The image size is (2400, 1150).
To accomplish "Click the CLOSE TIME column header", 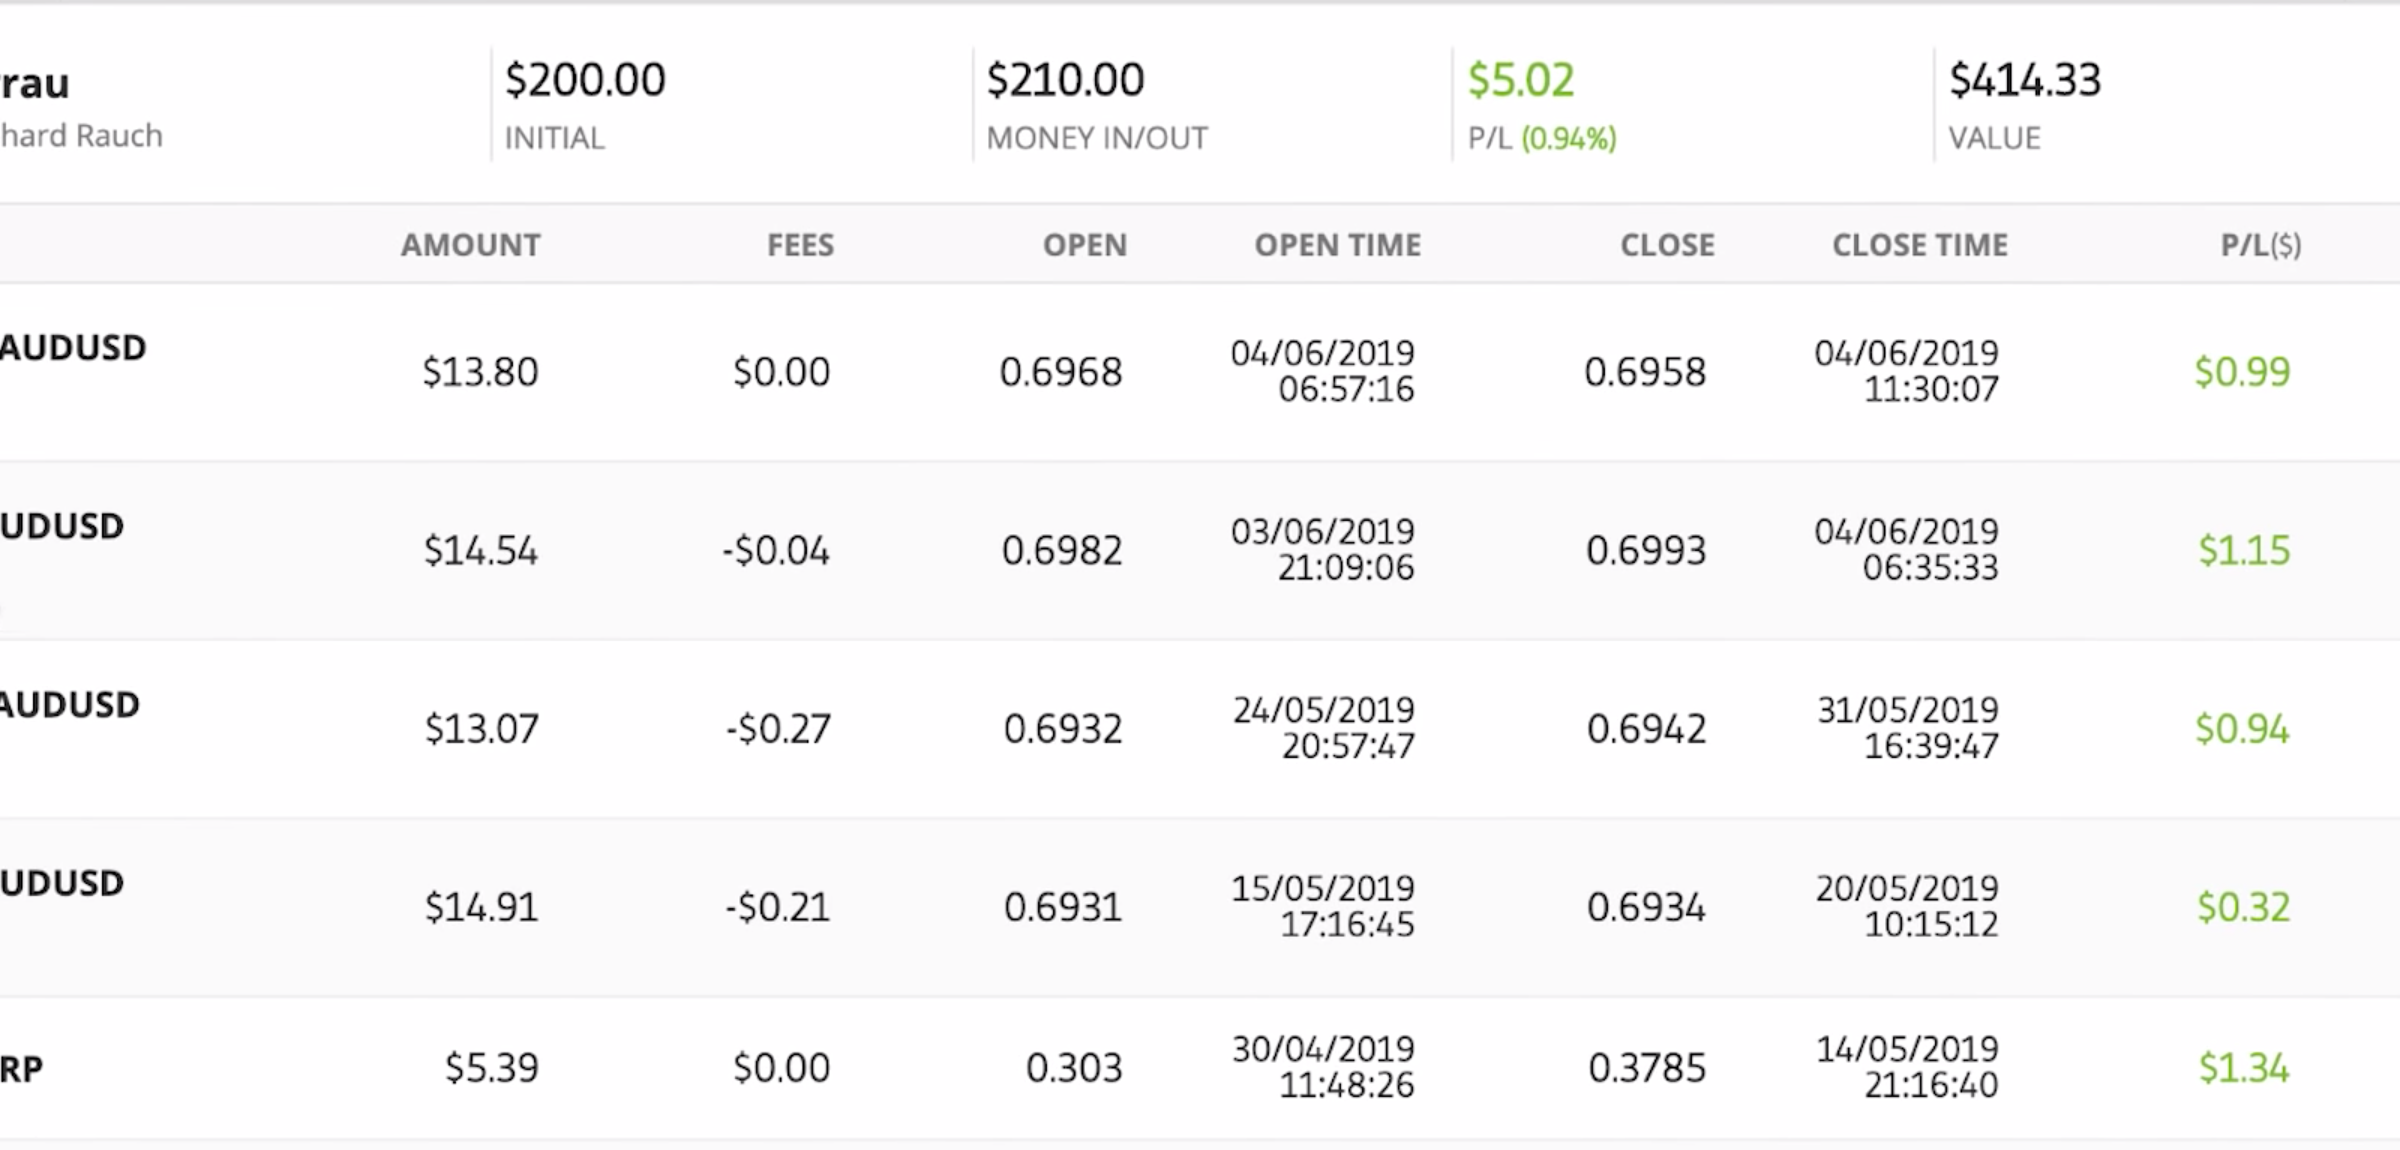I will pyautogui.click(x=1920, y=245).
